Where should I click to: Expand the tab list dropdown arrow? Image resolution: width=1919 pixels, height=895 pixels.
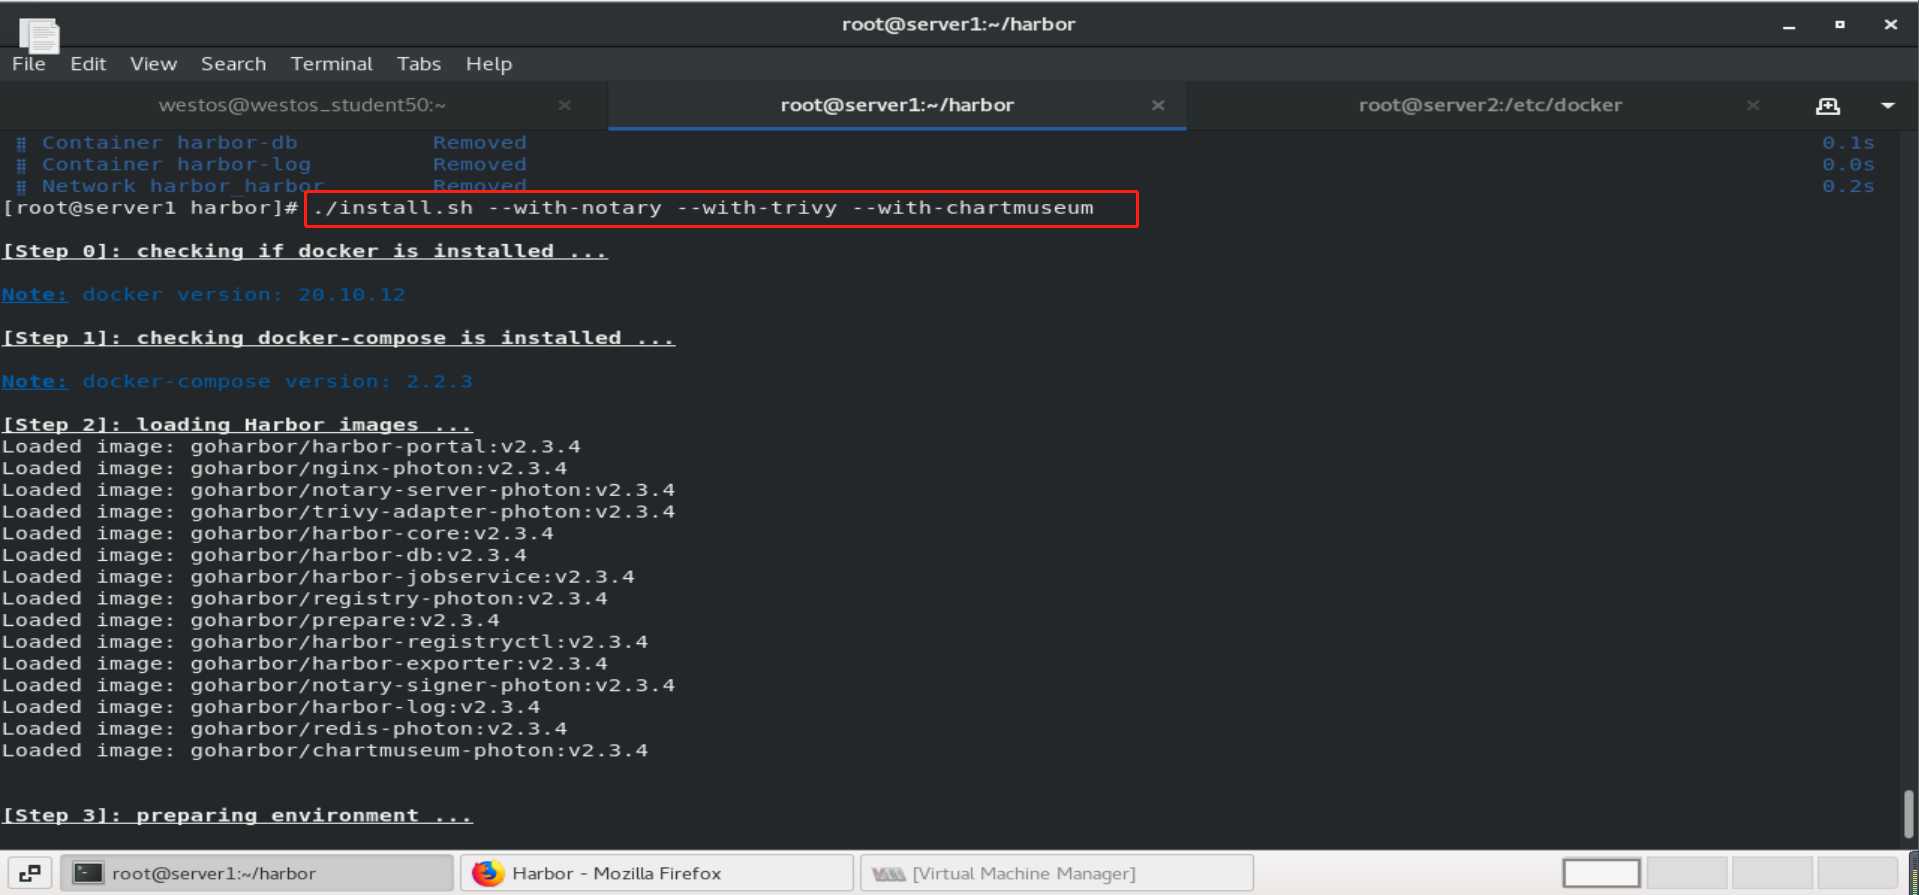[1888, 105]
